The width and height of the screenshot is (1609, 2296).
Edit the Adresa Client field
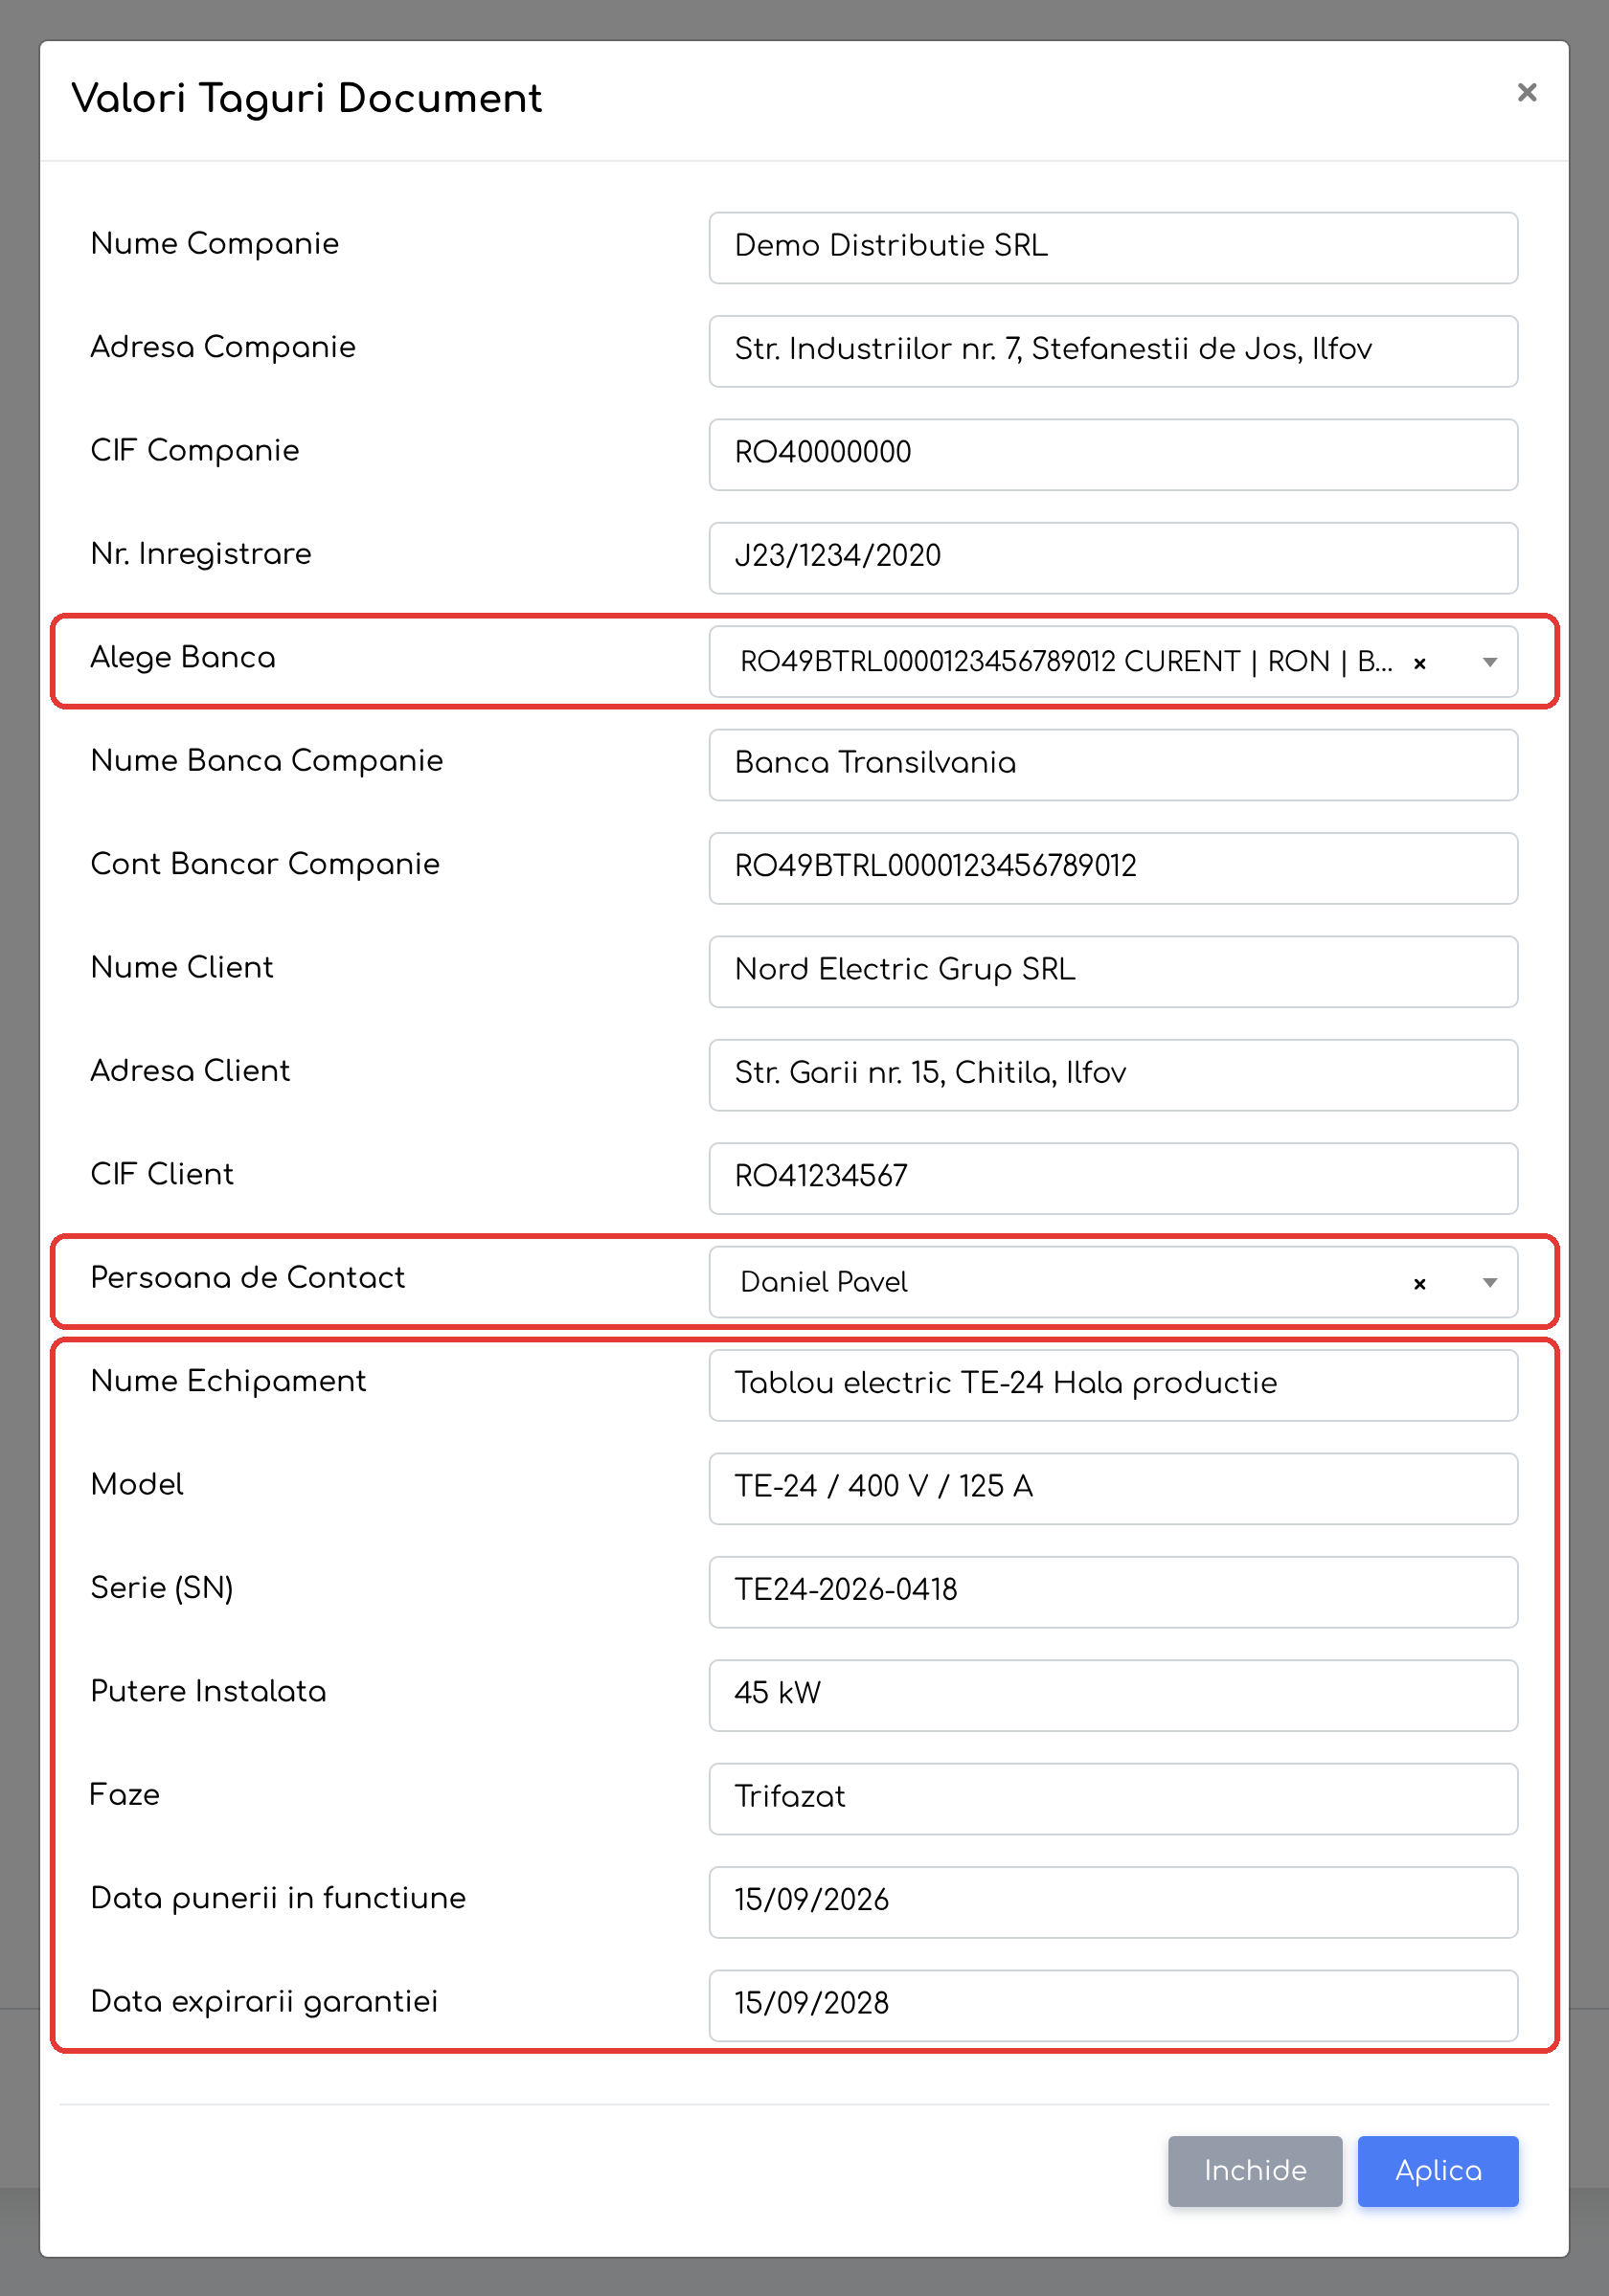pyautogui.click(x=1113, y=1074)
